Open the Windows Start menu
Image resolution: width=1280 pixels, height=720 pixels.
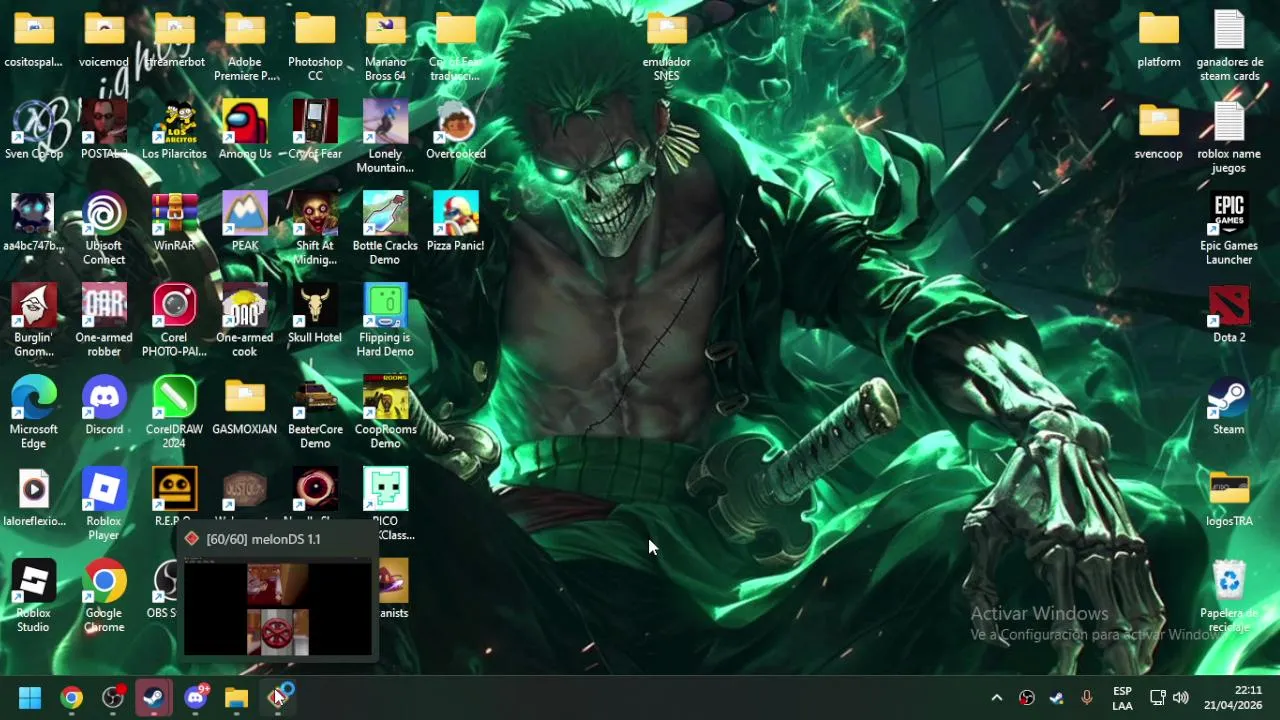tap(30, 698)
